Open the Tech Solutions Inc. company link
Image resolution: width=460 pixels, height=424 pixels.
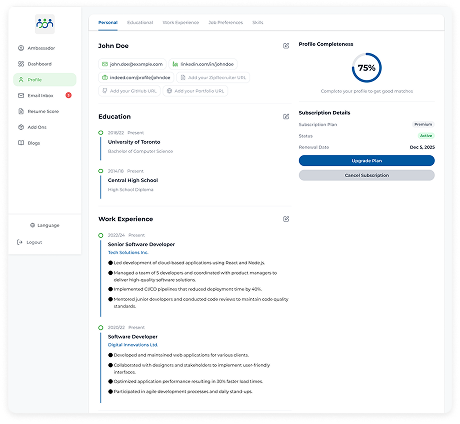(128, 253)
